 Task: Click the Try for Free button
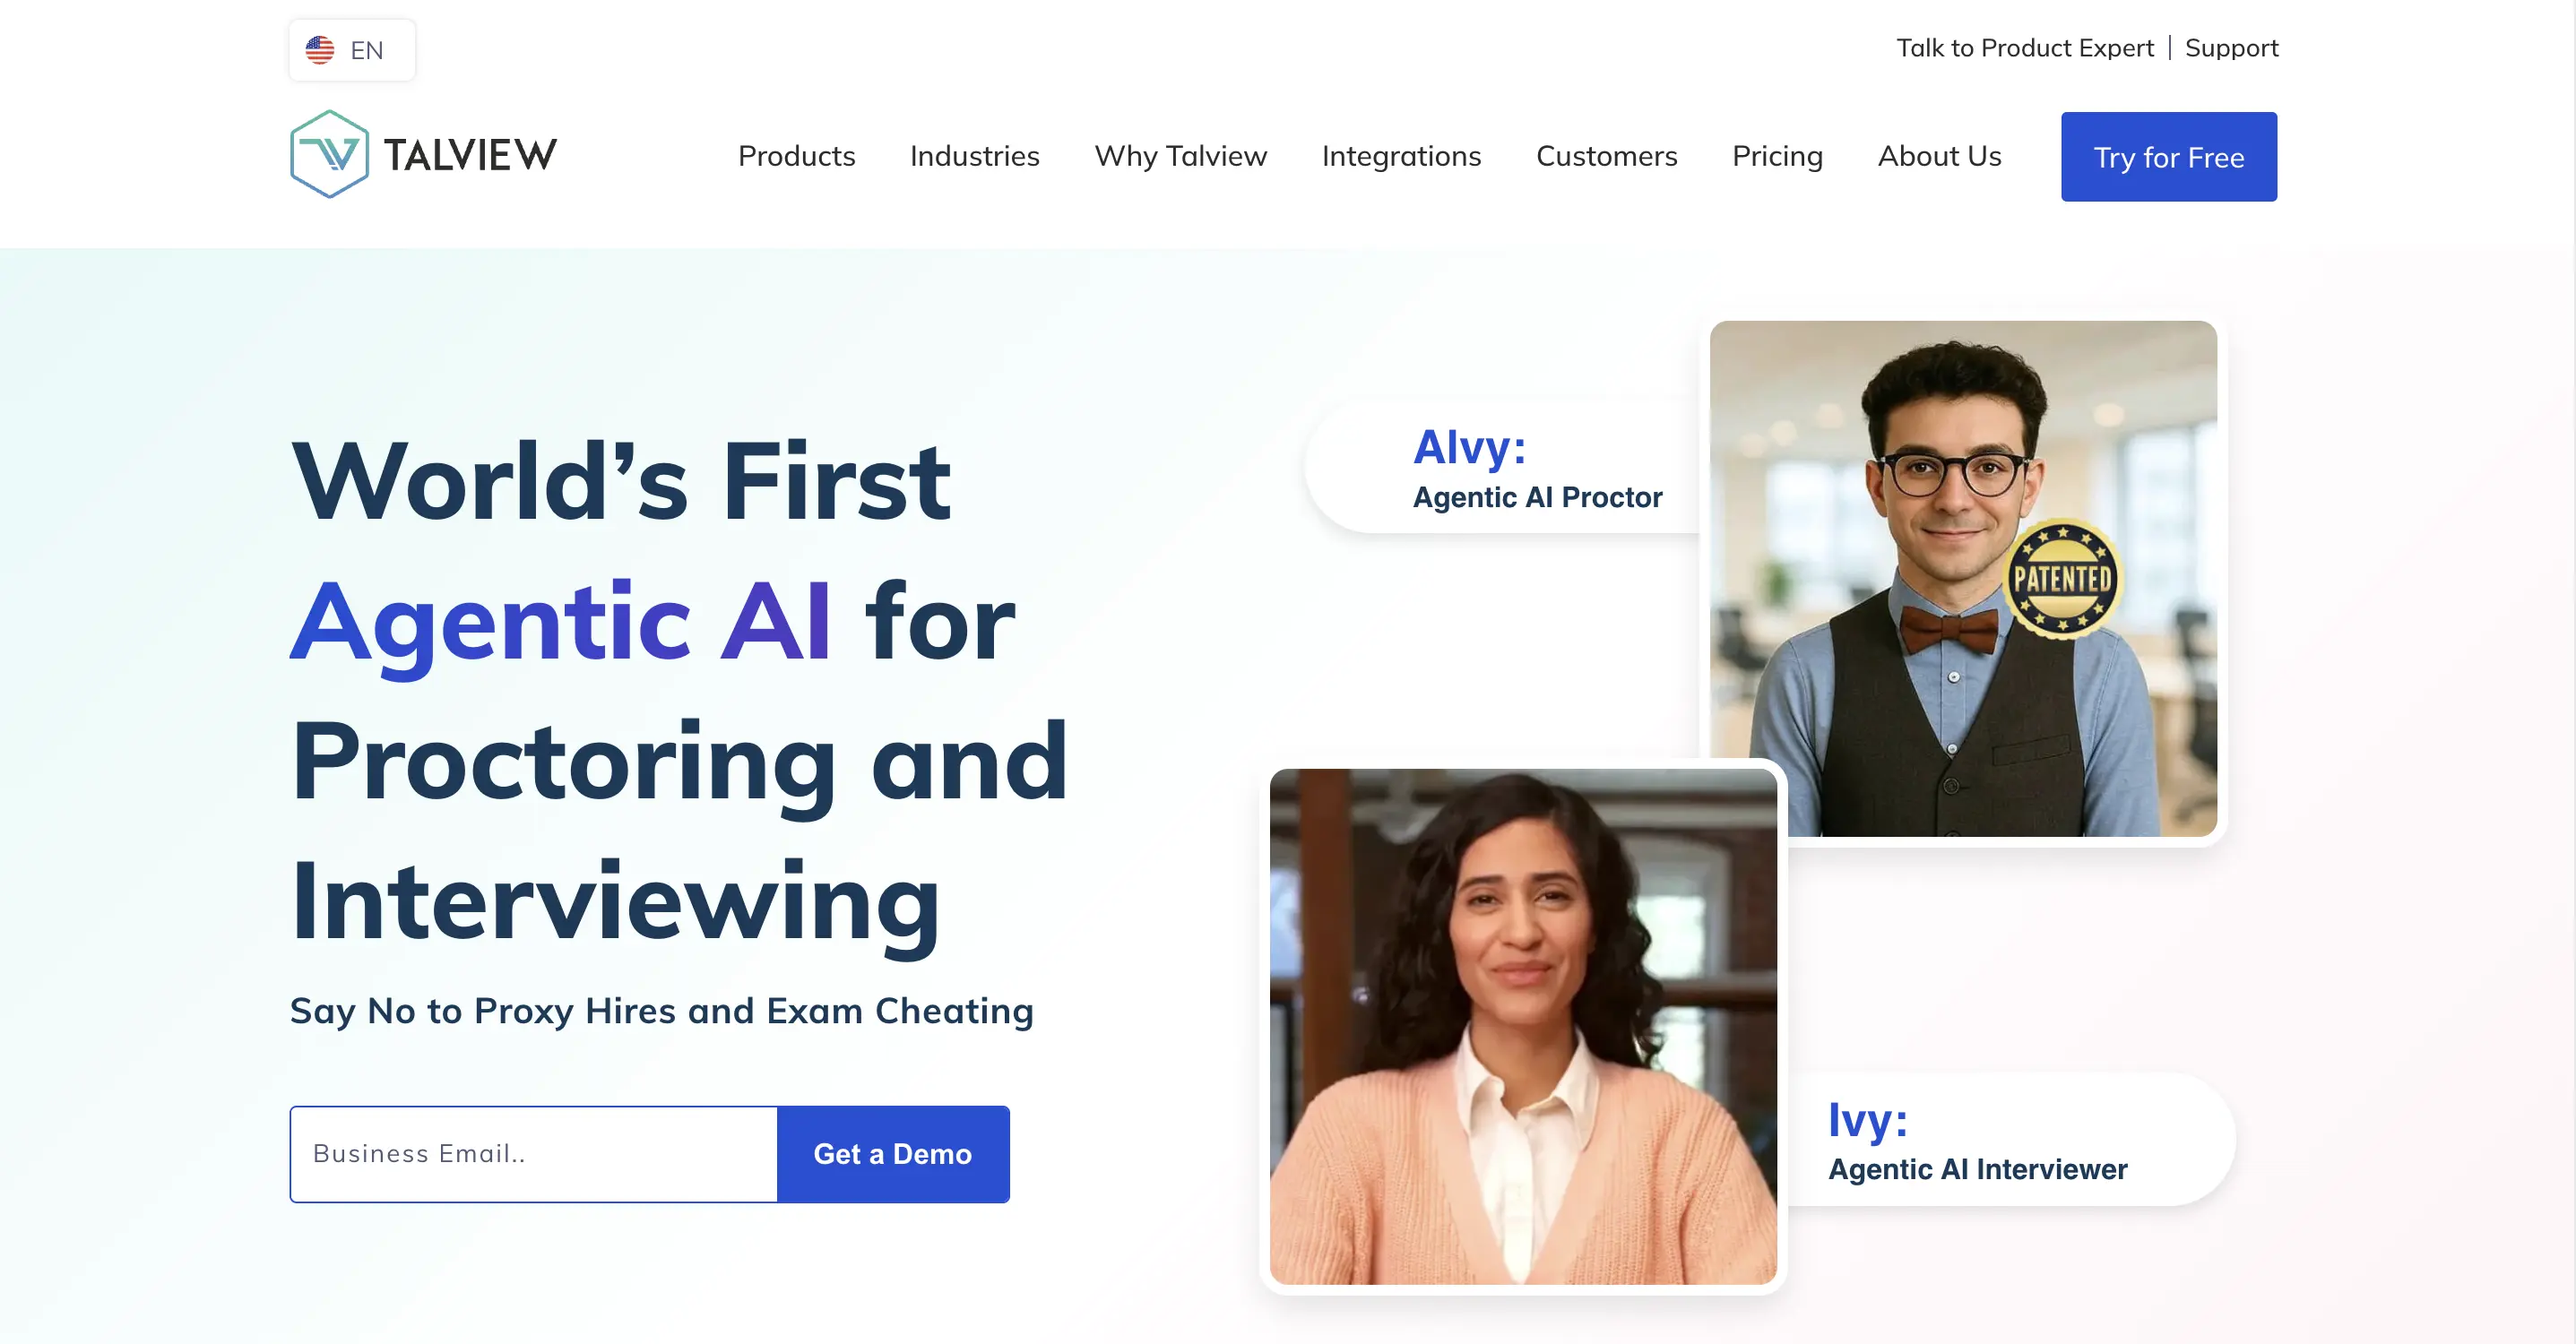pos(2168,157)
